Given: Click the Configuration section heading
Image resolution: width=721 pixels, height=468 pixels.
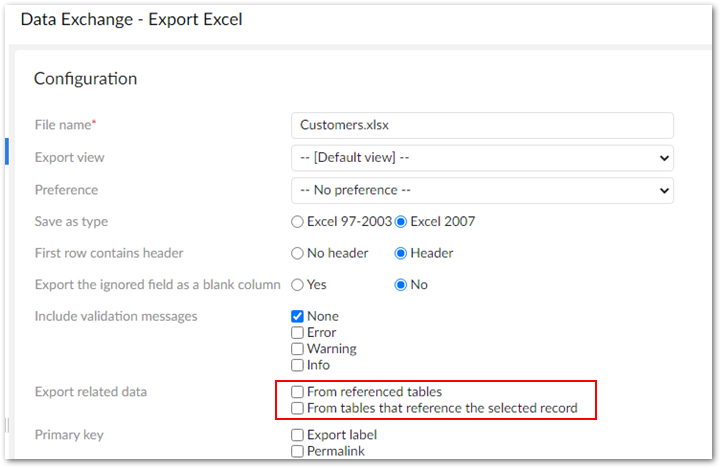Looking at the screenshot, I should (x=85, y=78).
